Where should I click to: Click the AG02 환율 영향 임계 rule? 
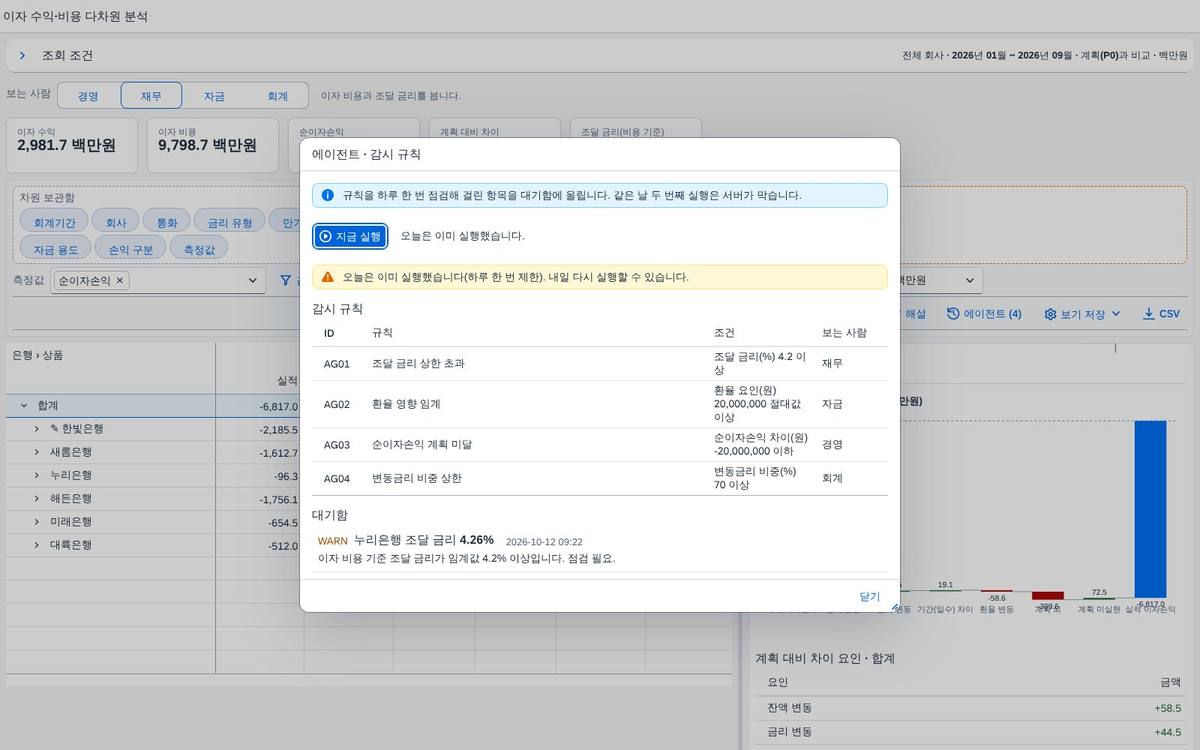(x=600, y=404)
